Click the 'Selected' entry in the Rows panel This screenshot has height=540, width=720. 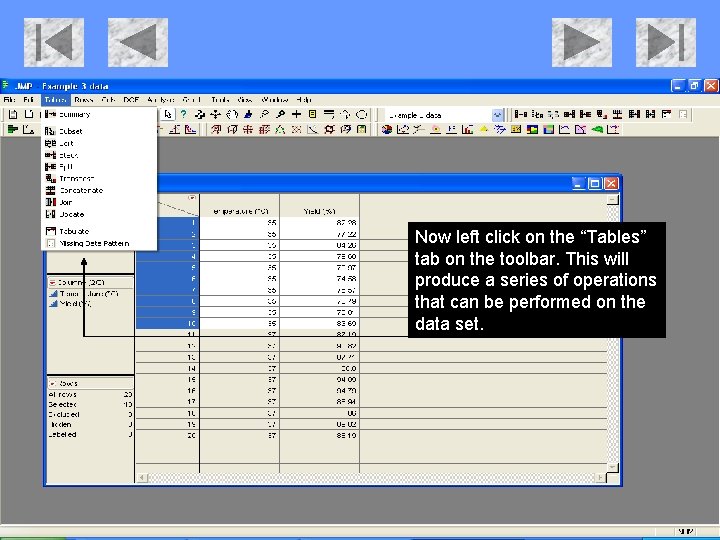(63, 405)
